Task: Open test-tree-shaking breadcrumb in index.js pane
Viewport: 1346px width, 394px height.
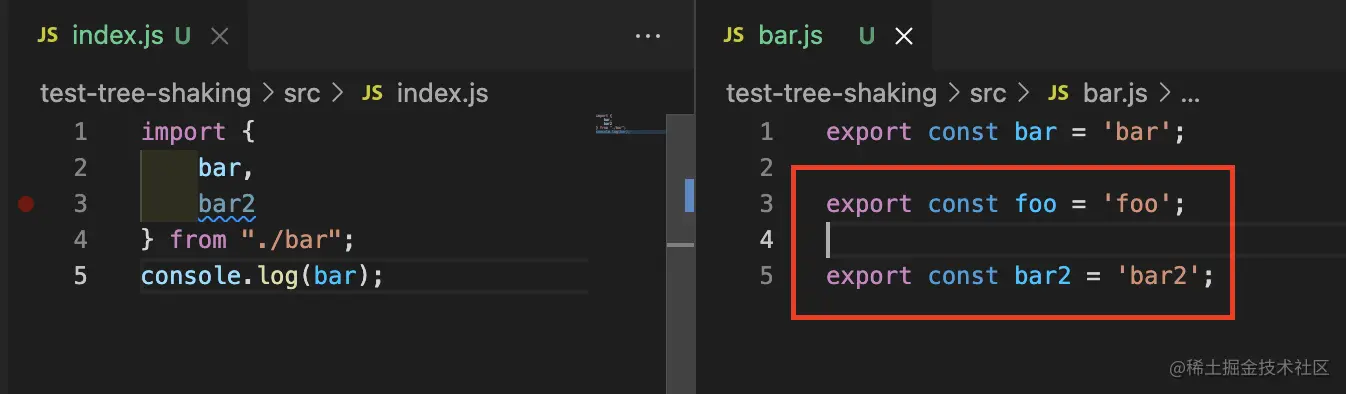Action: pyautogui.click(x=145, y=93)
